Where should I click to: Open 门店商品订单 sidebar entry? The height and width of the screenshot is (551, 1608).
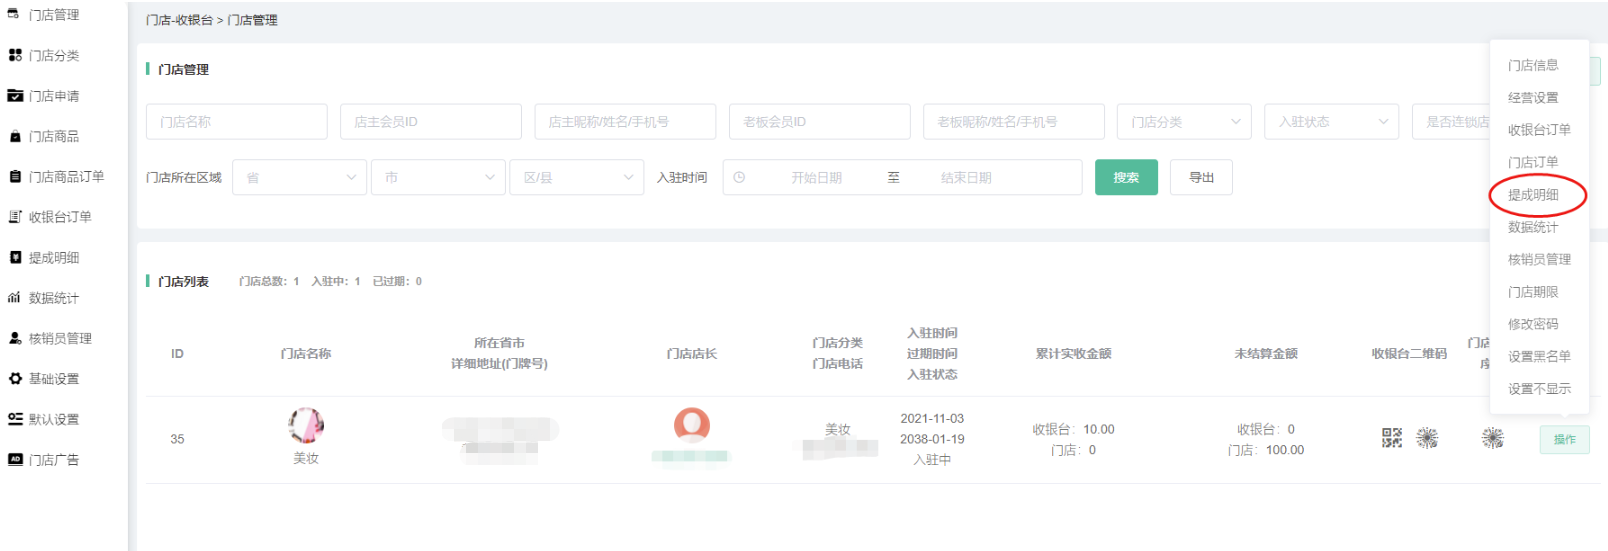coord(65,177)
